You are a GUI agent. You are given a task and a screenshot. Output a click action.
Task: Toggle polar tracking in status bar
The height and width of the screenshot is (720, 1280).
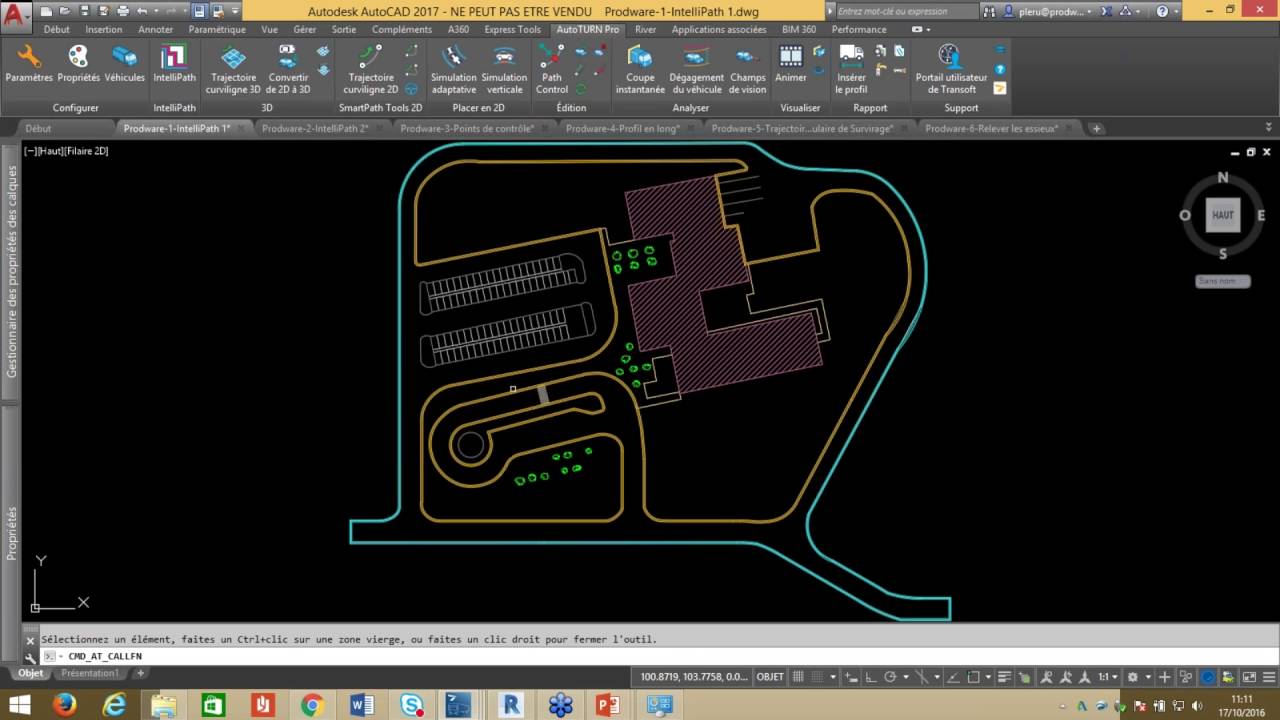click(x=890, y=677)
